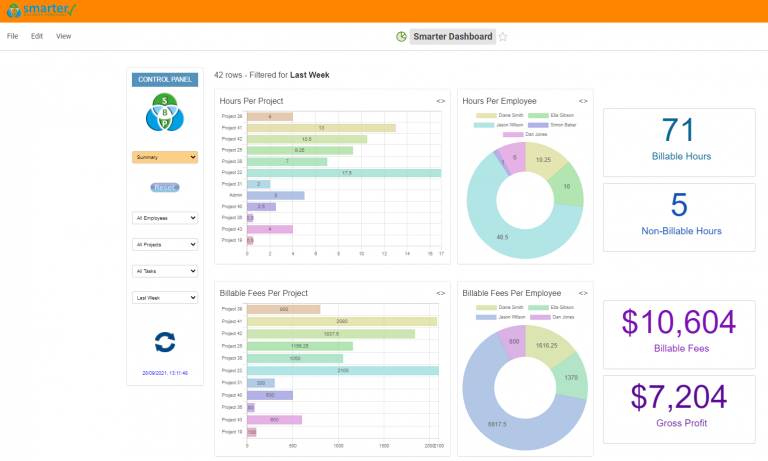Open the File menu
Screen dimensions: 768x461
[x=13, y=36]
